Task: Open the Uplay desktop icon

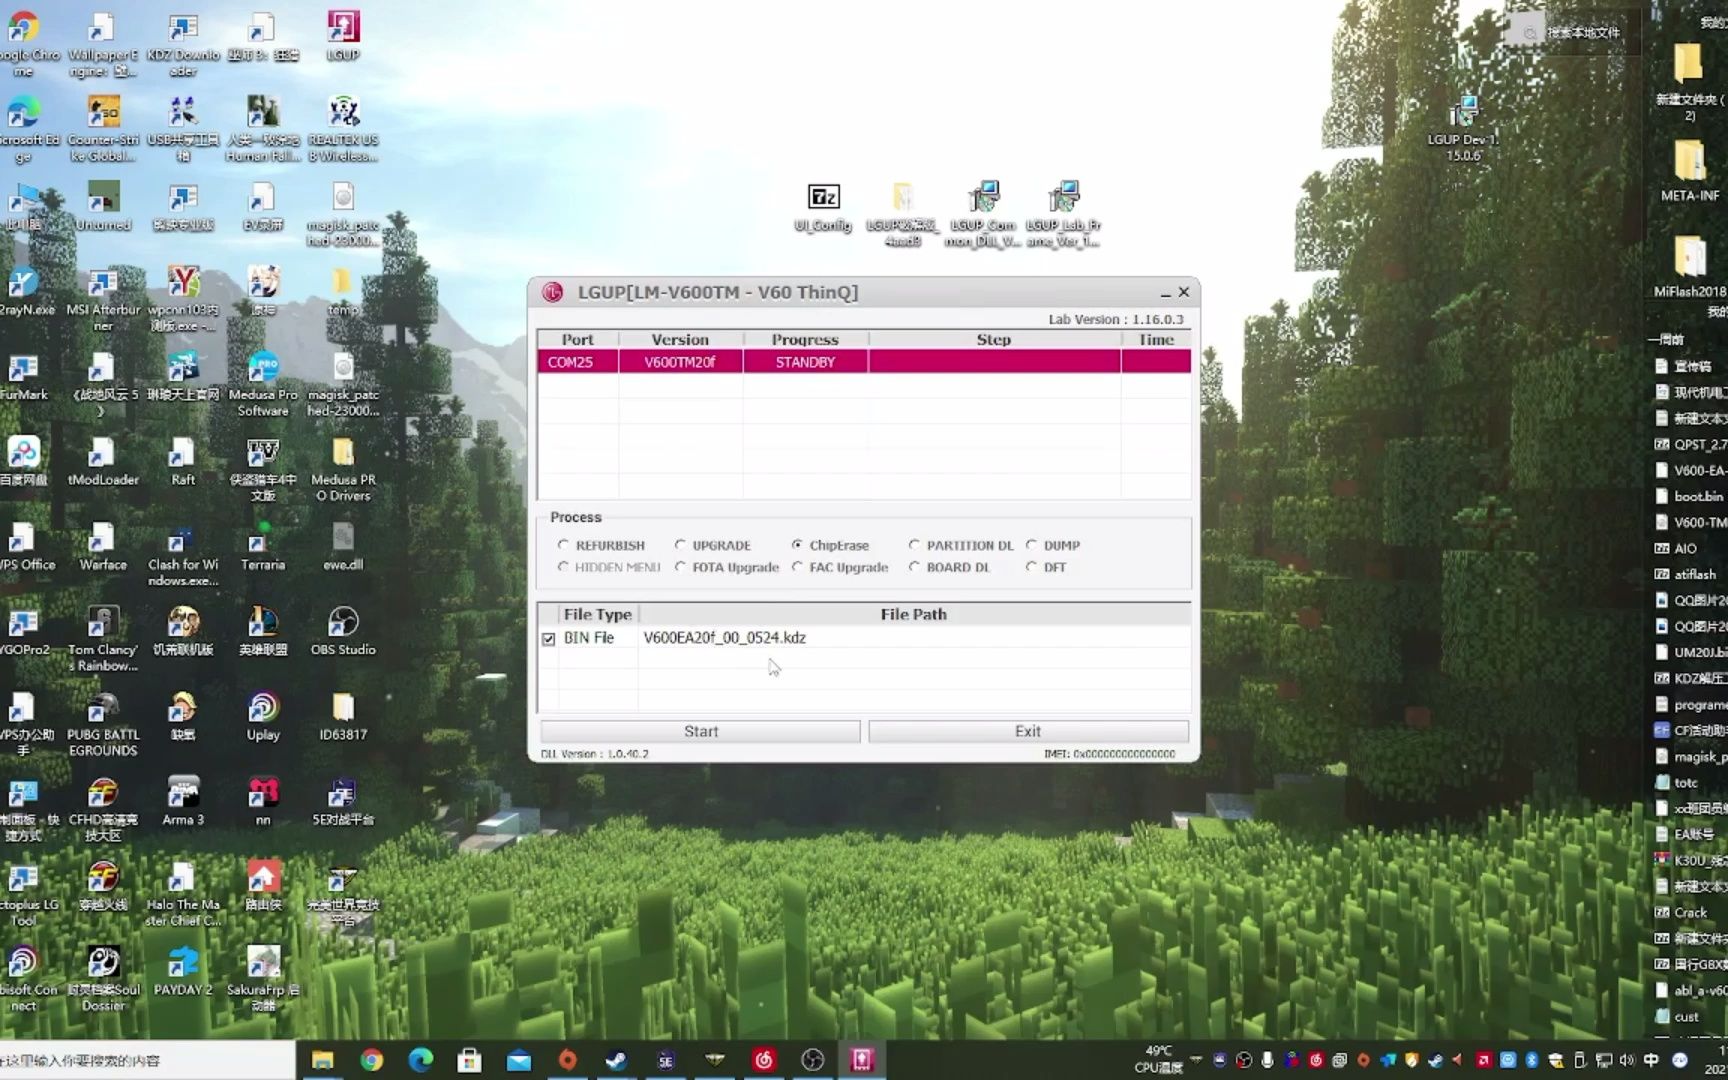Action: 263,716
